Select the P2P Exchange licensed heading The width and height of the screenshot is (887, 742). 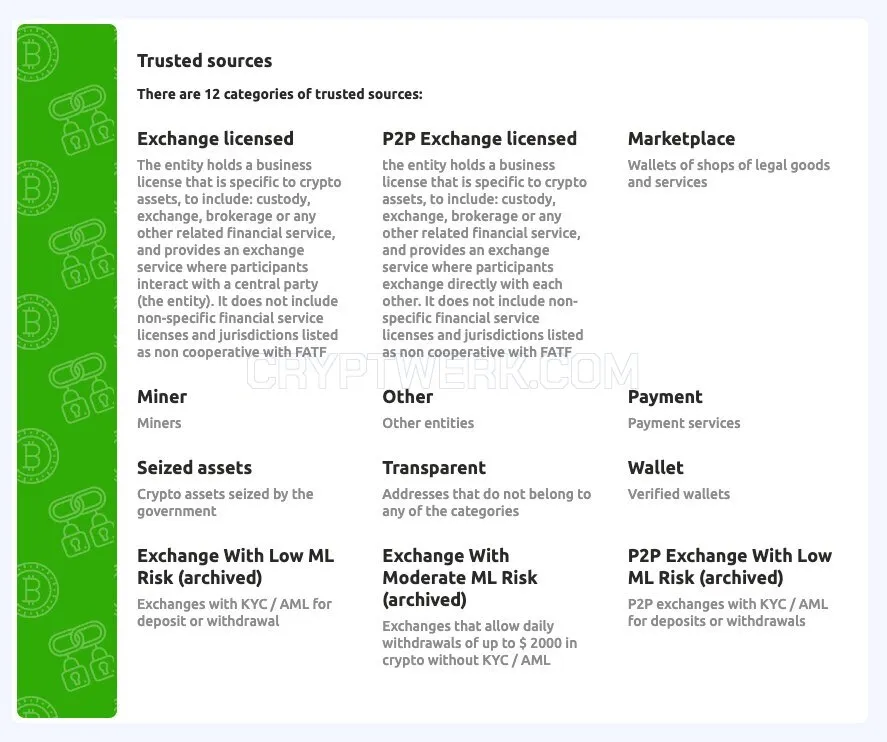coord(479,139)
